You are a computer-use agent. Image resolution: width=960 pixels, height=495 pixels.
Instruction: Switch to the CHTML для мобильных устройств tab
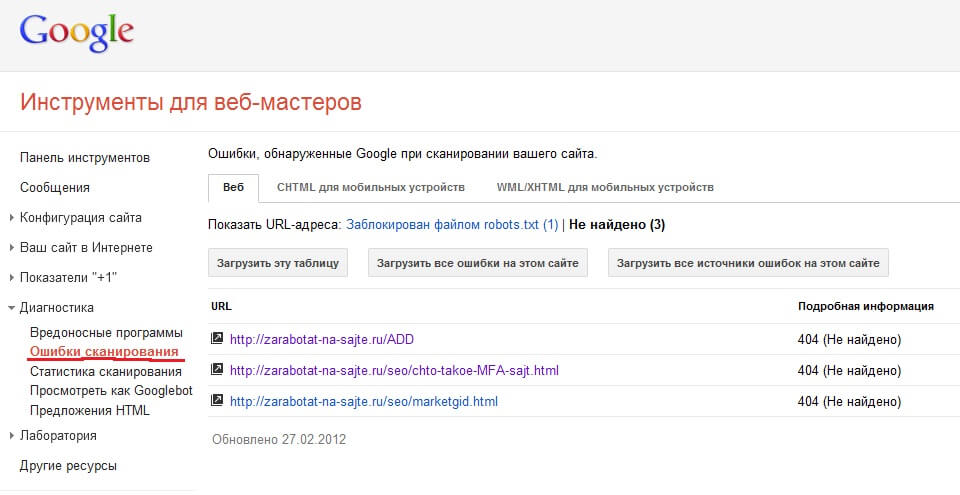click(370, 187)
